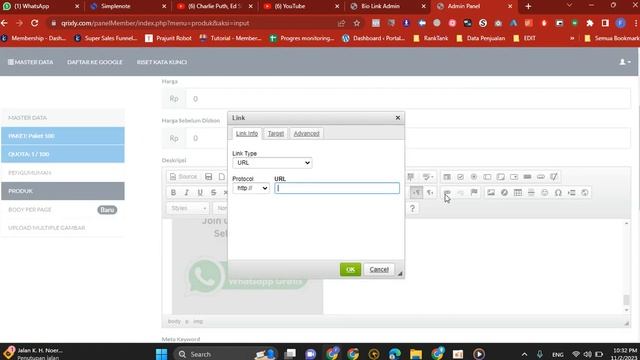The image size is (640, 360).
Task: Insert a form Button via toolbar icon
Action: tap(527, 177)
